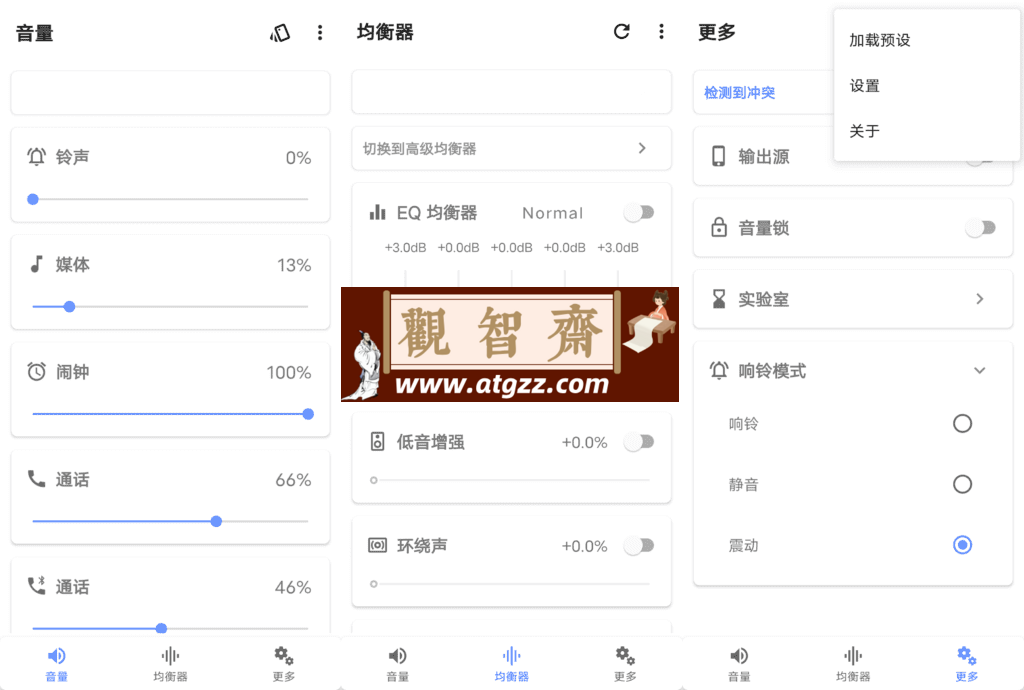
Task: Click the blank card atop 均衡器 screen
Action: pyautogui.click(x=511, y=91)
